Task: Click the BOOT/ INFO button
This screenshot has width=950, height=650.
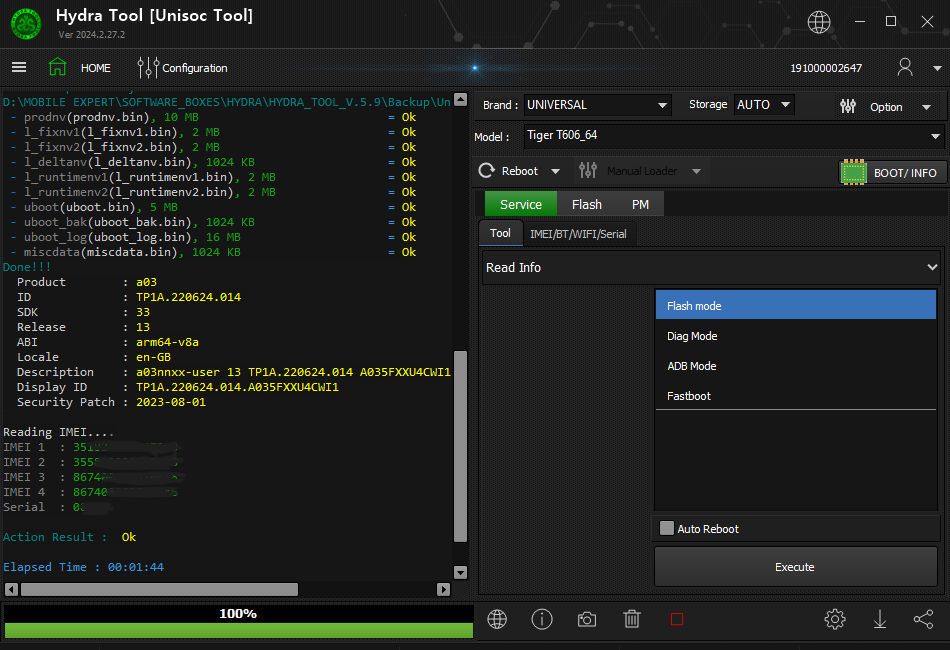Action: [x=892, y=172]
